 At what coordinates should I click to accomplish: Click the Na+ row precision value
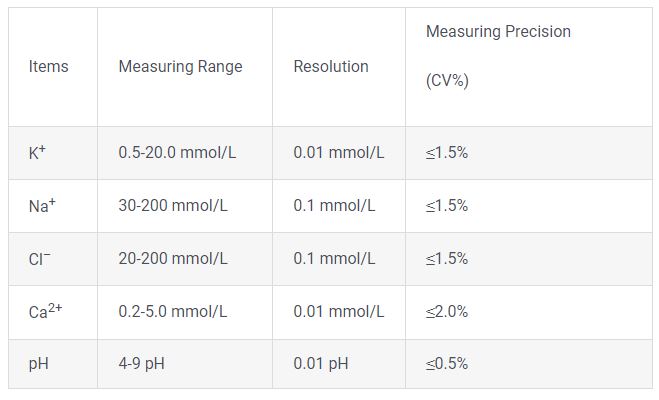447,206
